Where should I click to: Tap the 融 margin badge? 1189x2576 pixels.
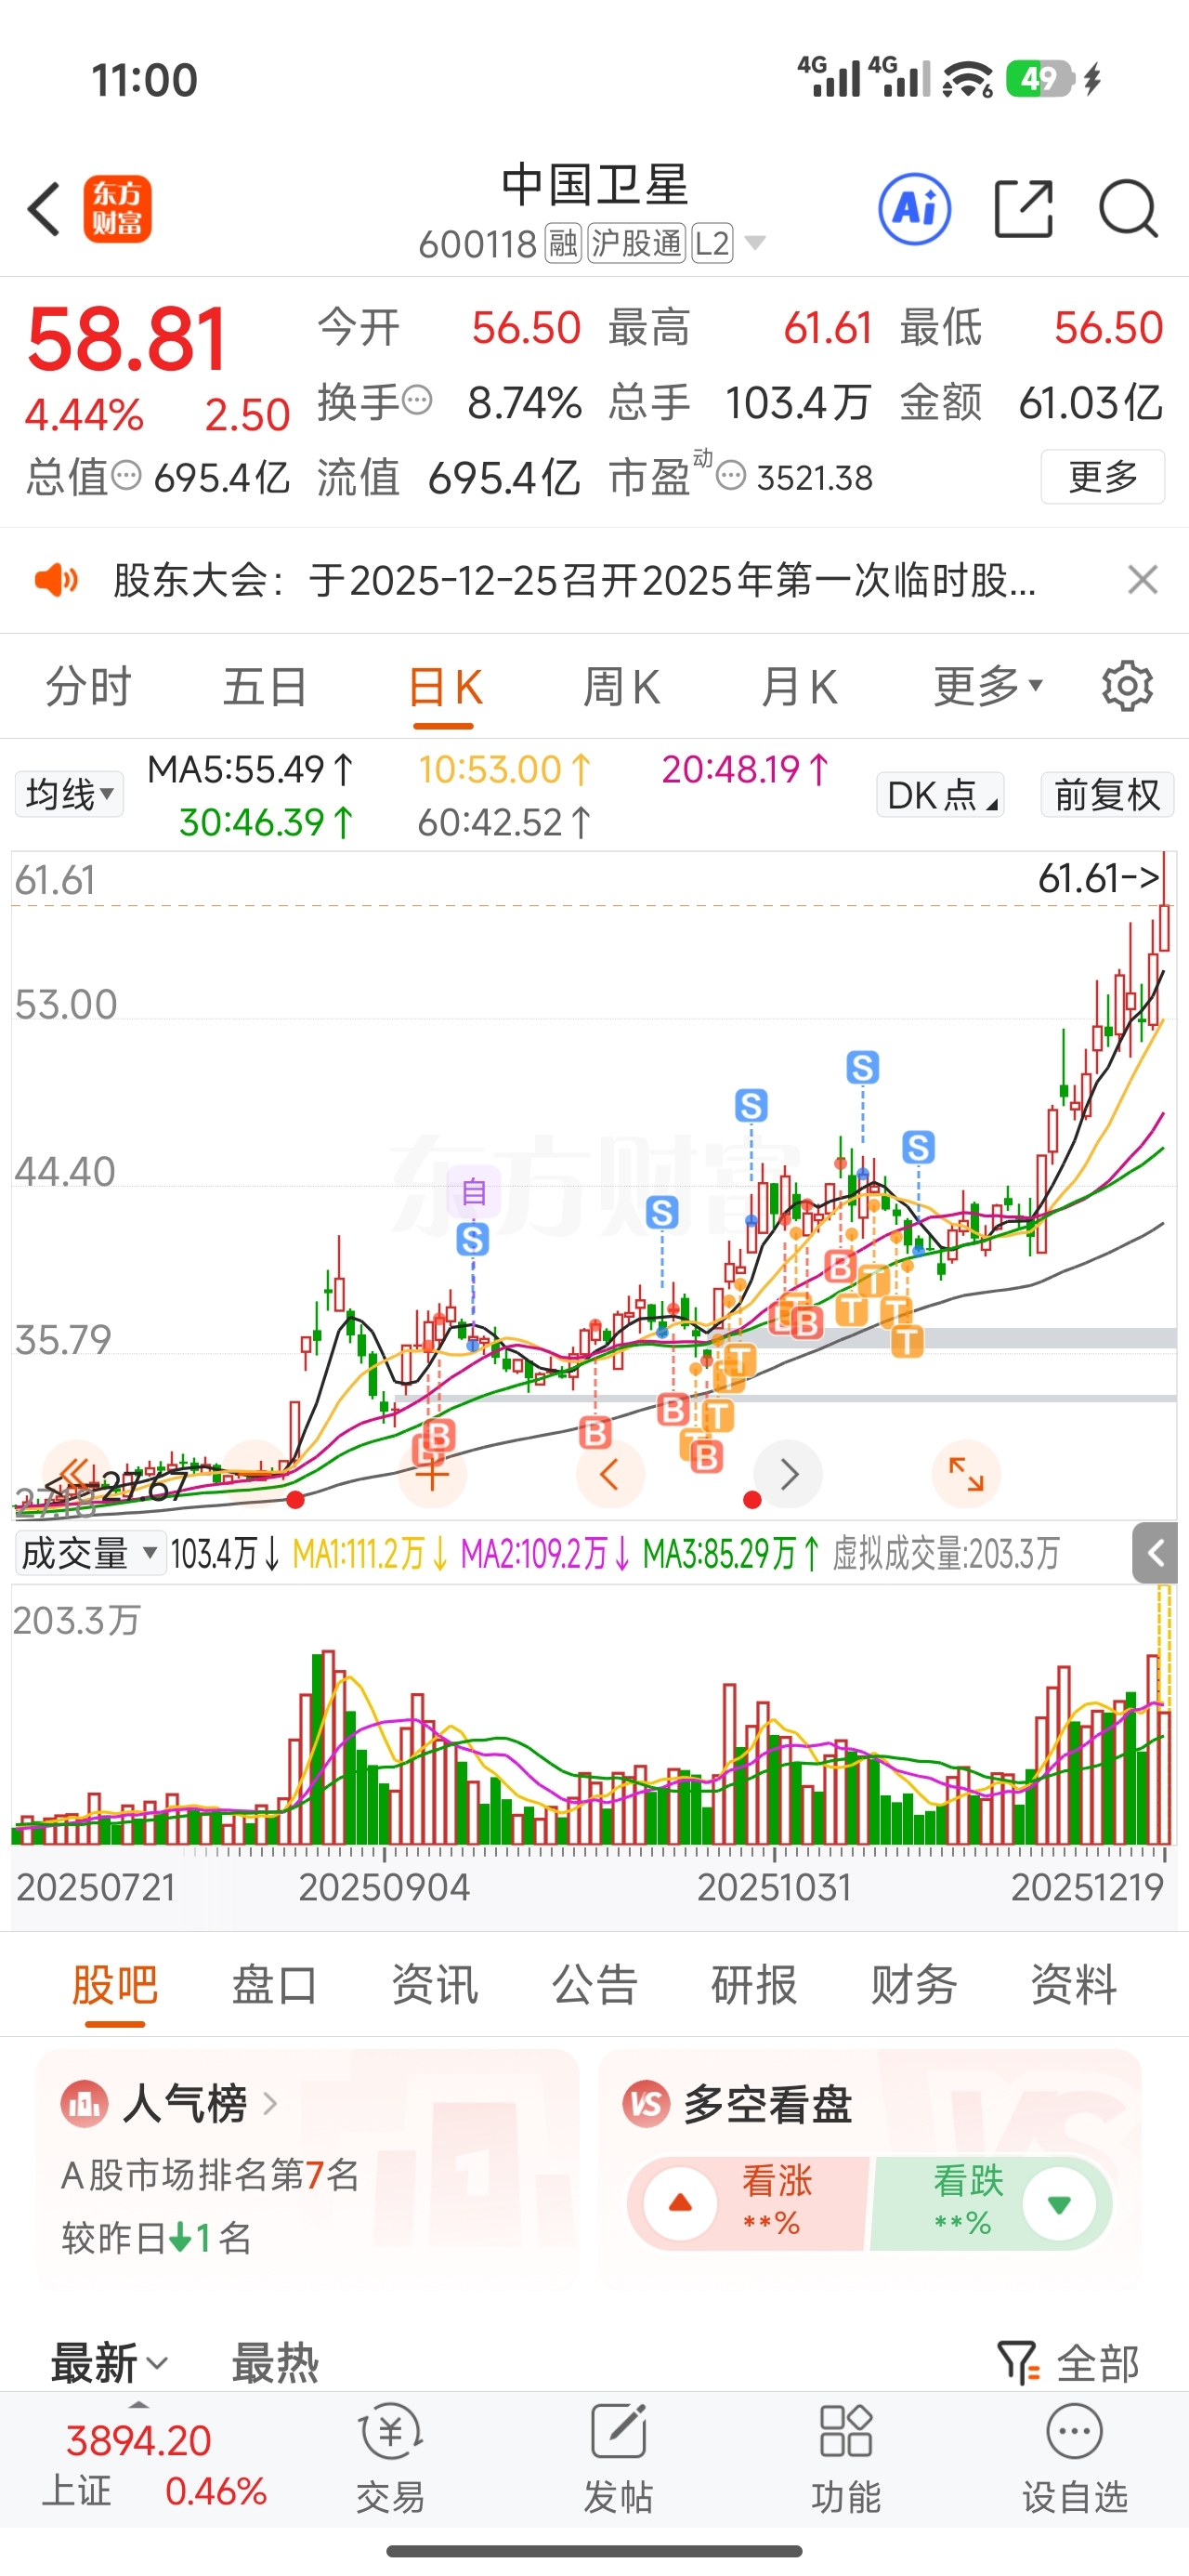(x=563, y=243)
